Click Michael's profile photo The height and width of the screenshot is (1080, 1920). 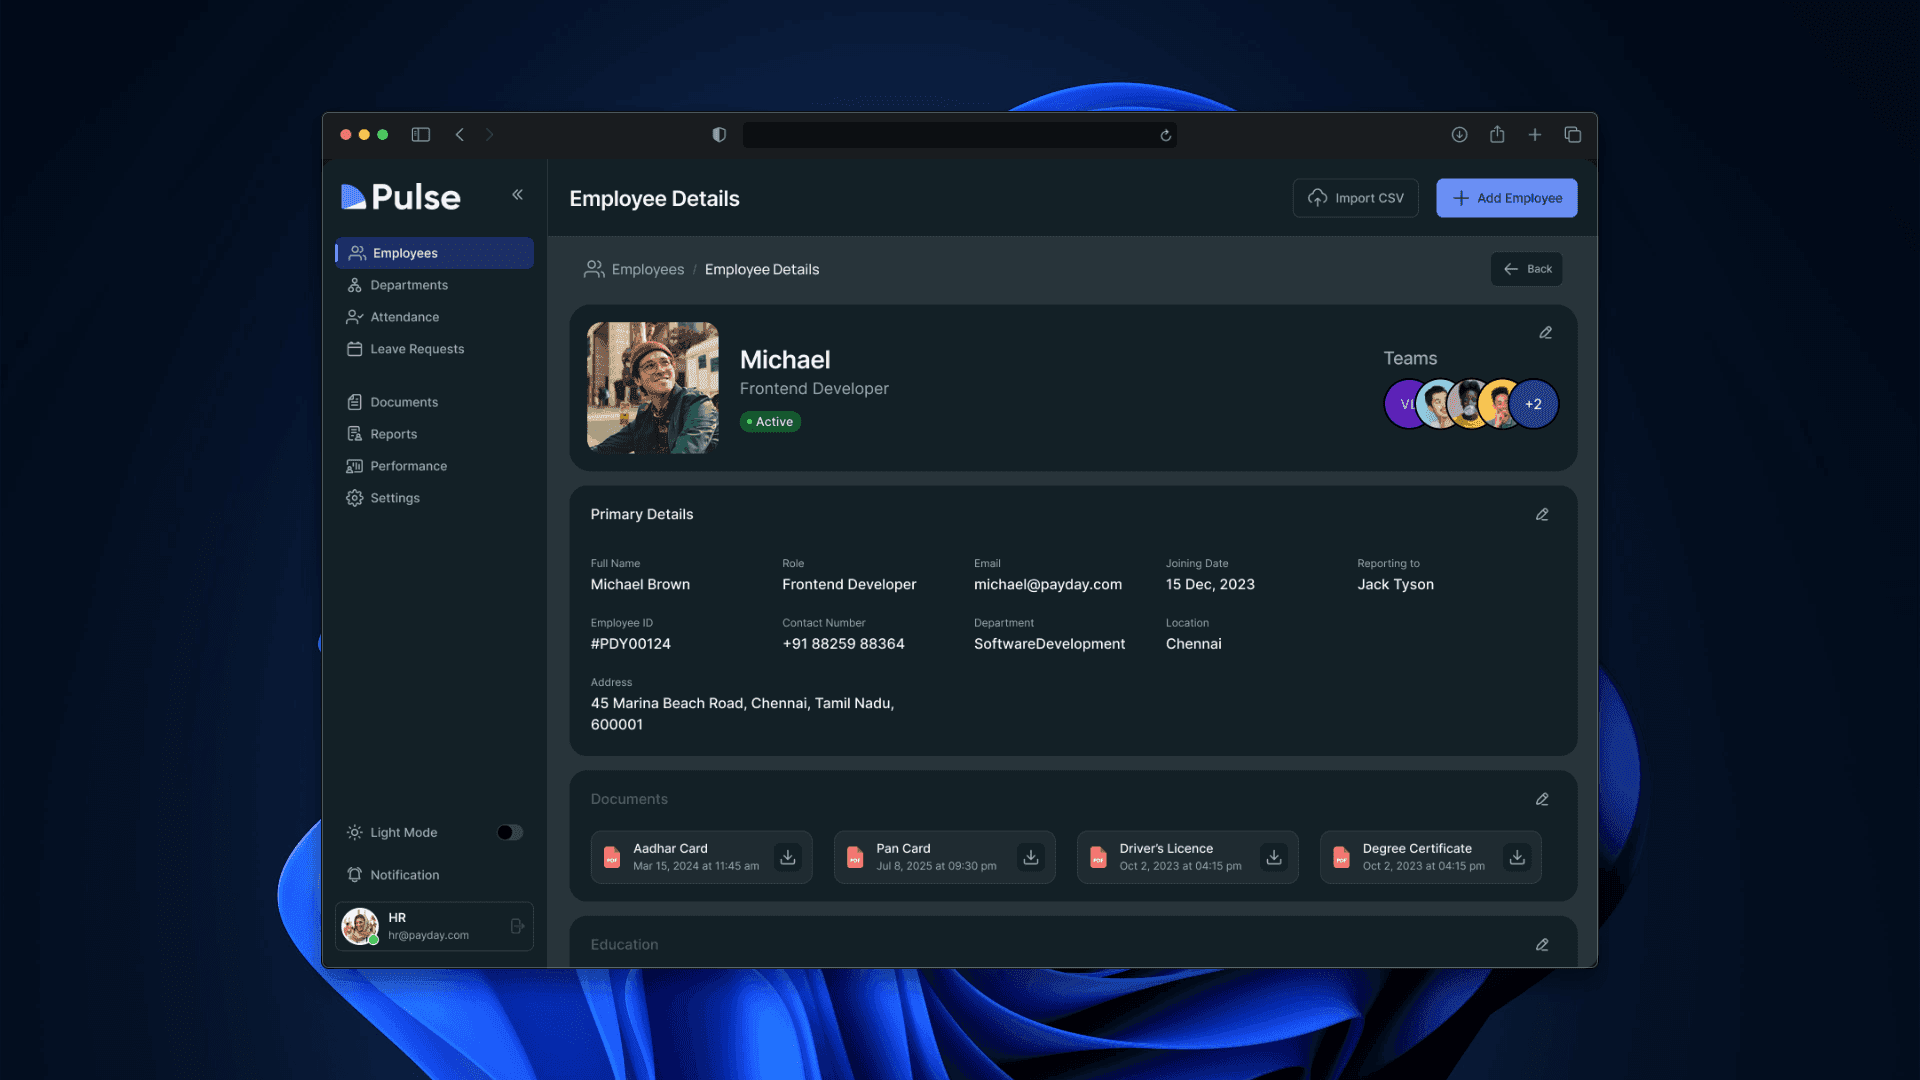click(652, 388)
